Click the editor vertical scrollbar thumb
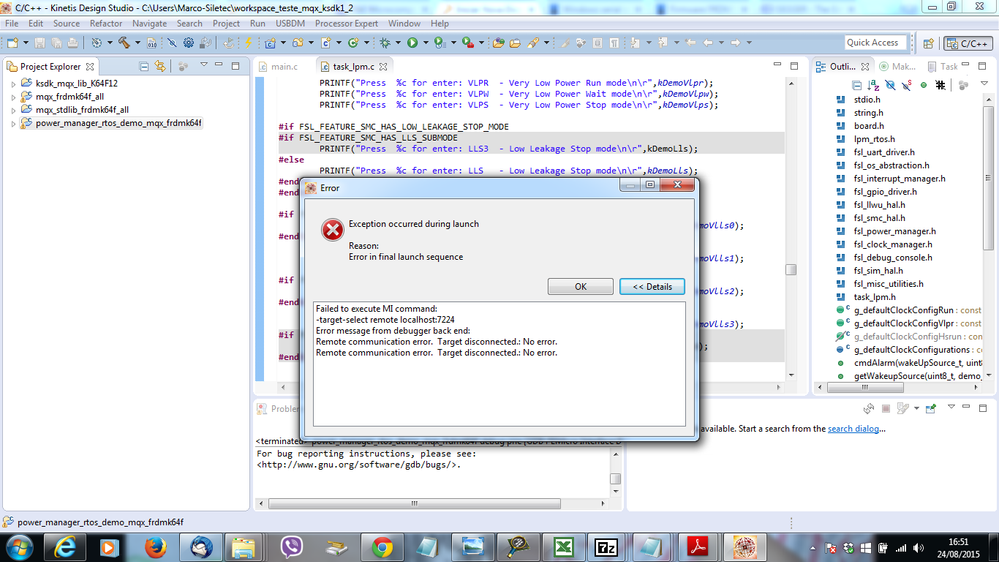This screenshot has width=999, height=562. point(791,270)
